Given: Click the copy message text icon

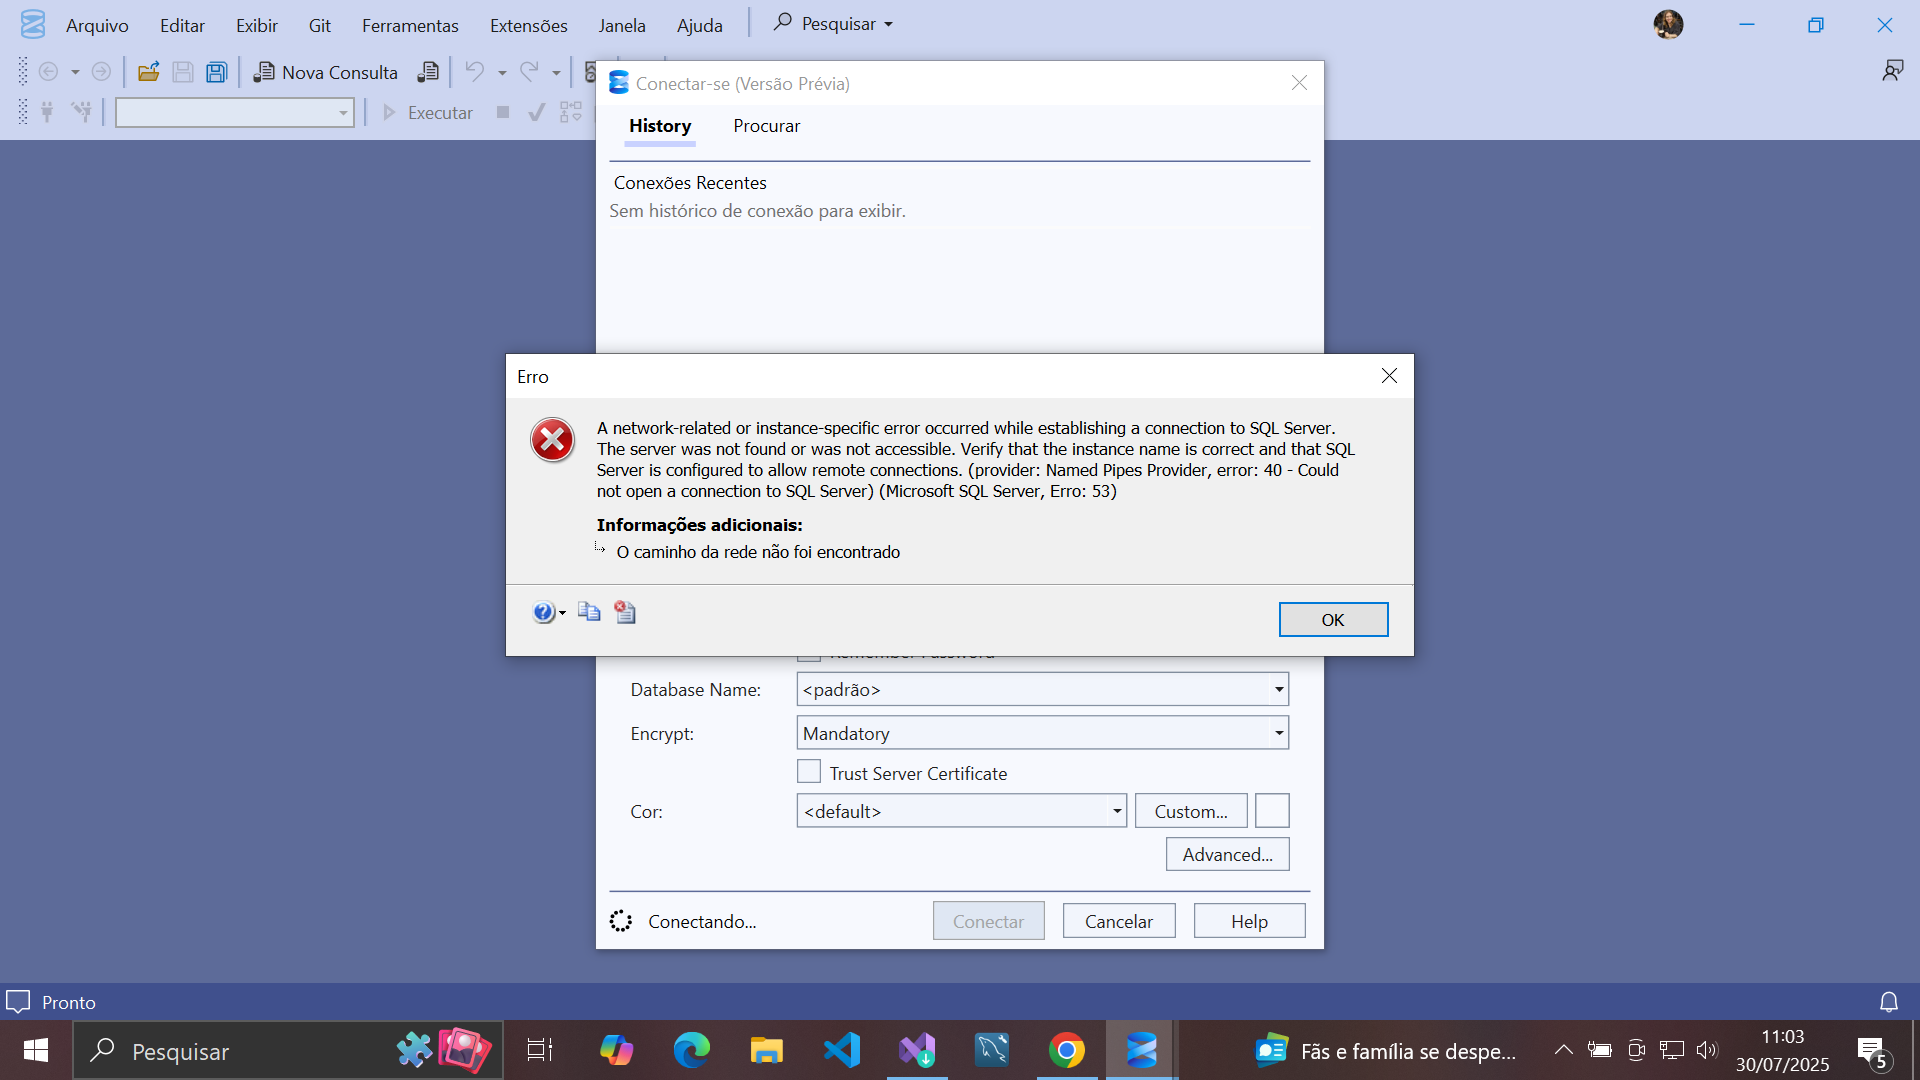Looking at the screenshot, I should (589, 612).
